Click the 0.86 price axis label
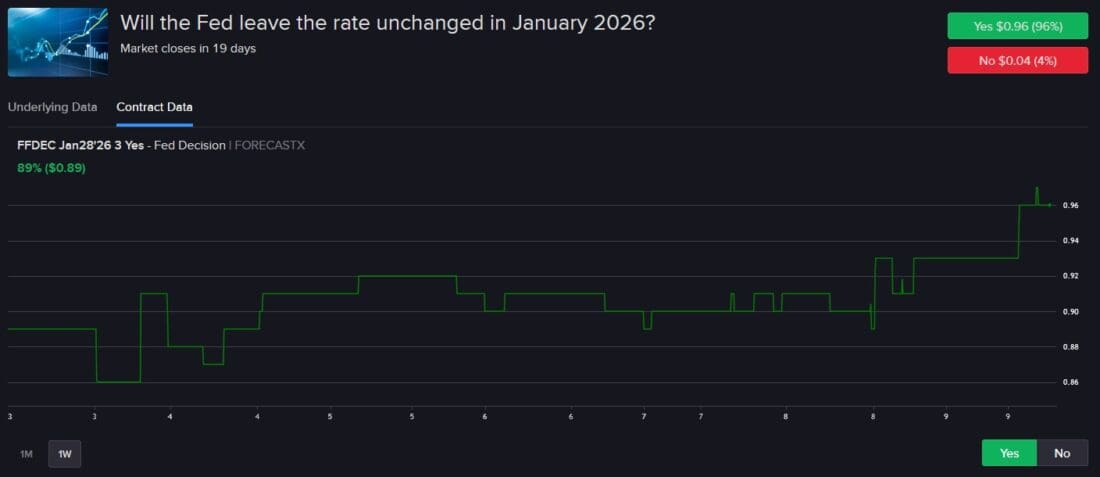This screenshot has height=477, width=1100. tap(1071, 383)
